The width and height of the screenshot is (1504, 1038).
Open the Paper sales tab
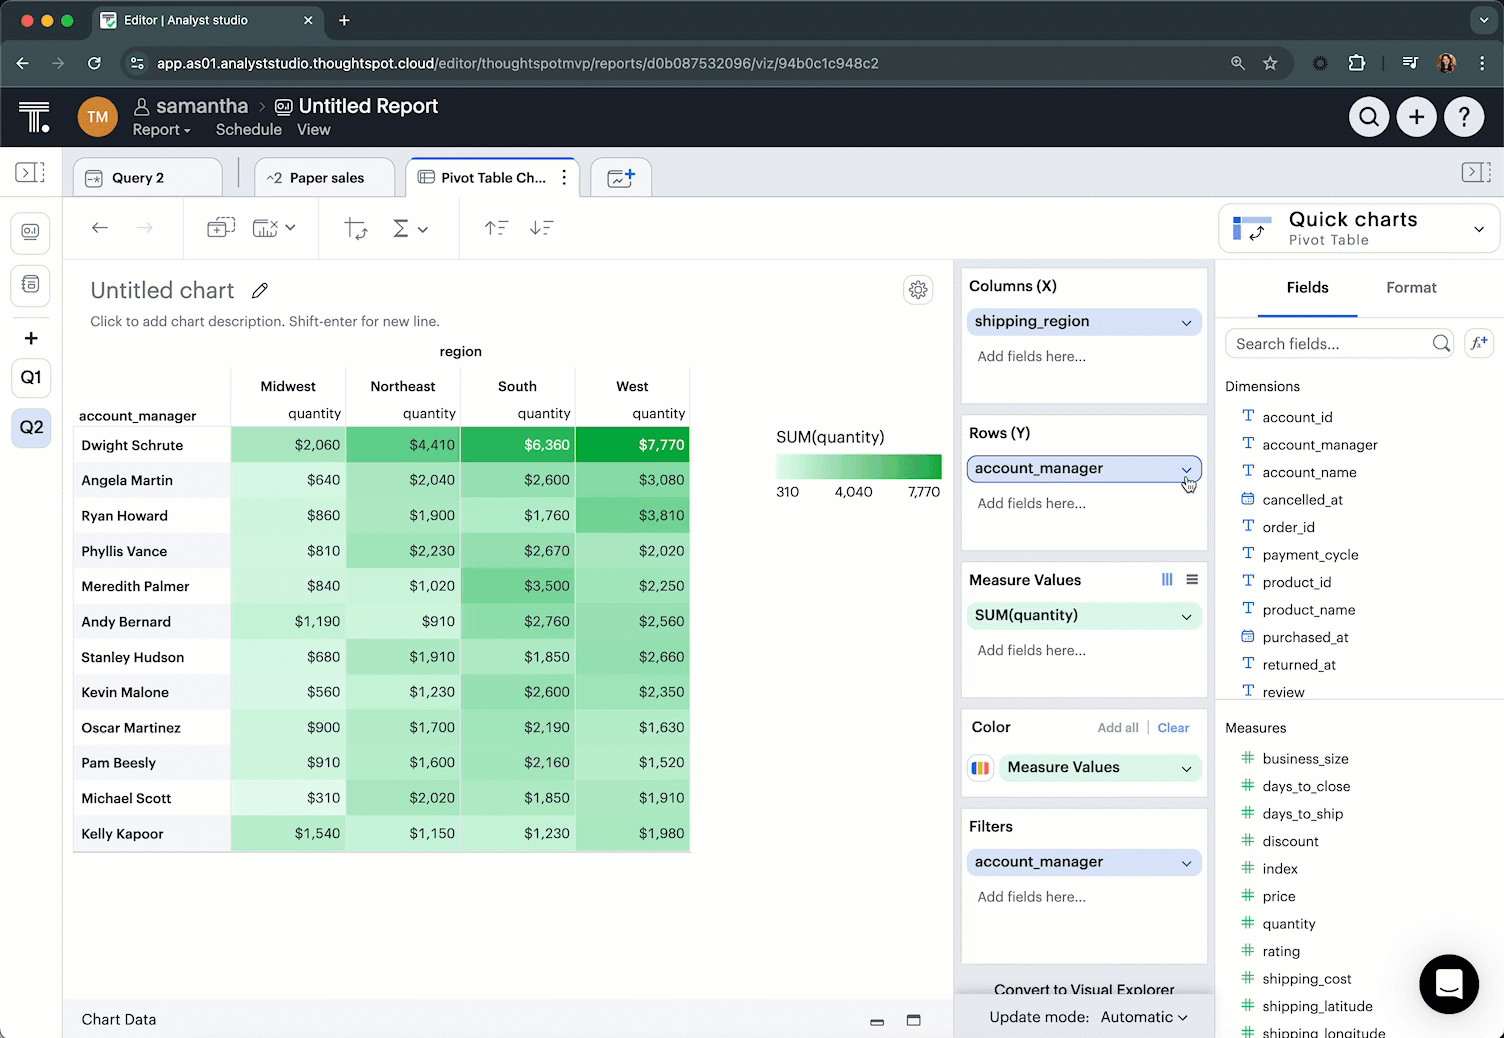coord(325,178)
